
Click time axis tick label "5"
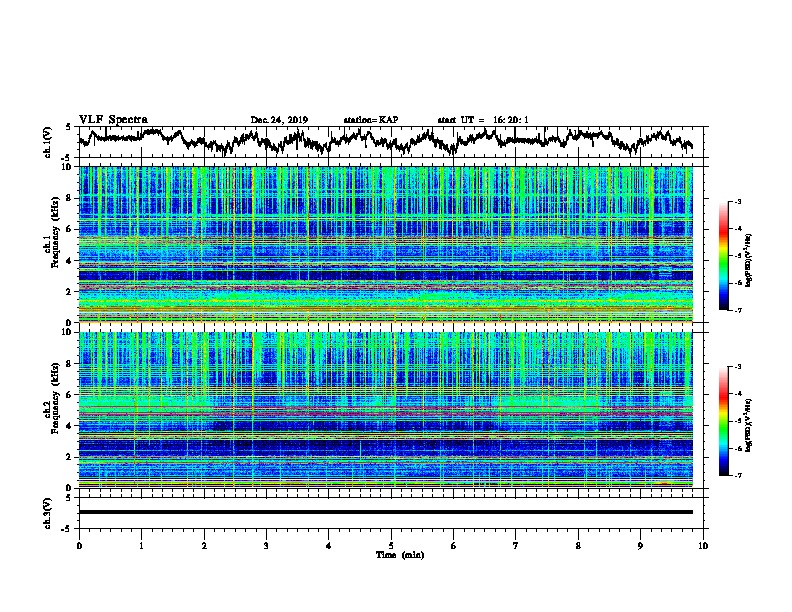pyautogui.click(x=391, y=546)
